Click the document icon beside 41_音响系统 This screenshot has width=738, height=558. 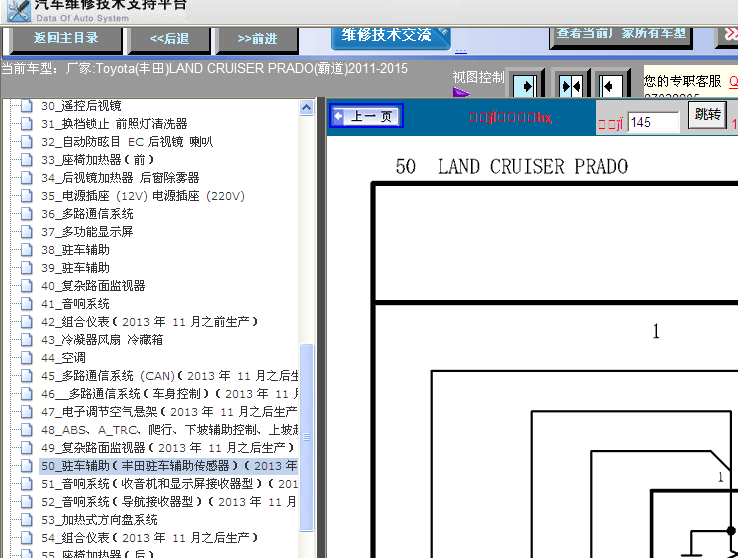[26, 303]
